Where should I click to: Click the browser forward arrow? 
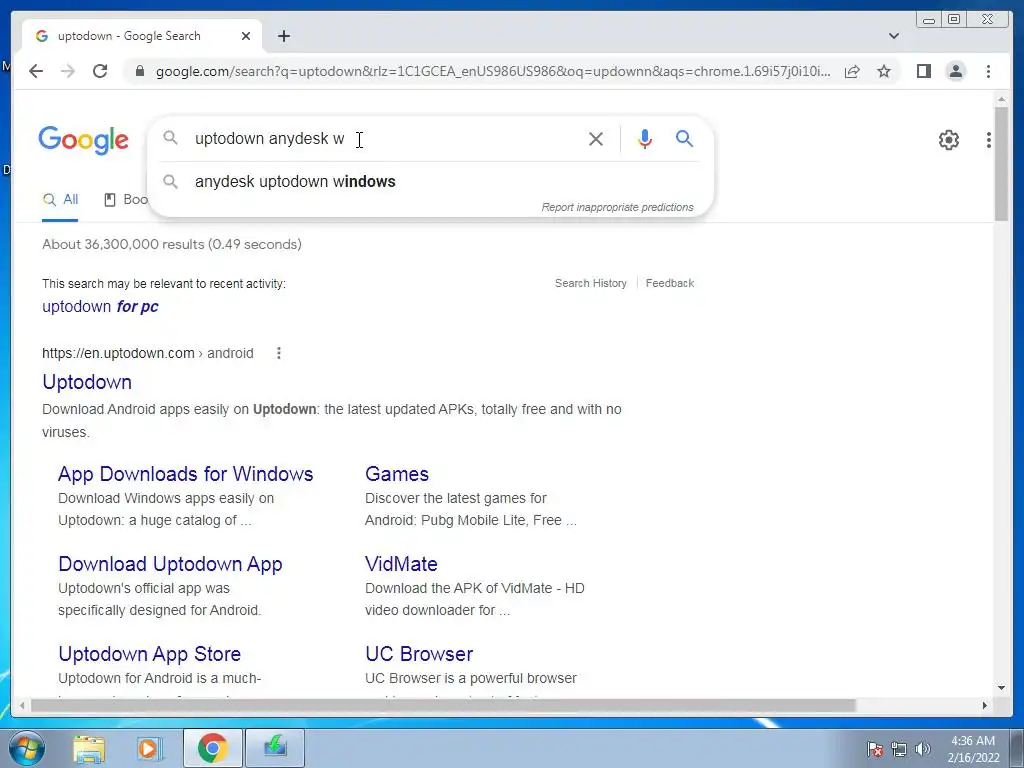click(68, 71)
